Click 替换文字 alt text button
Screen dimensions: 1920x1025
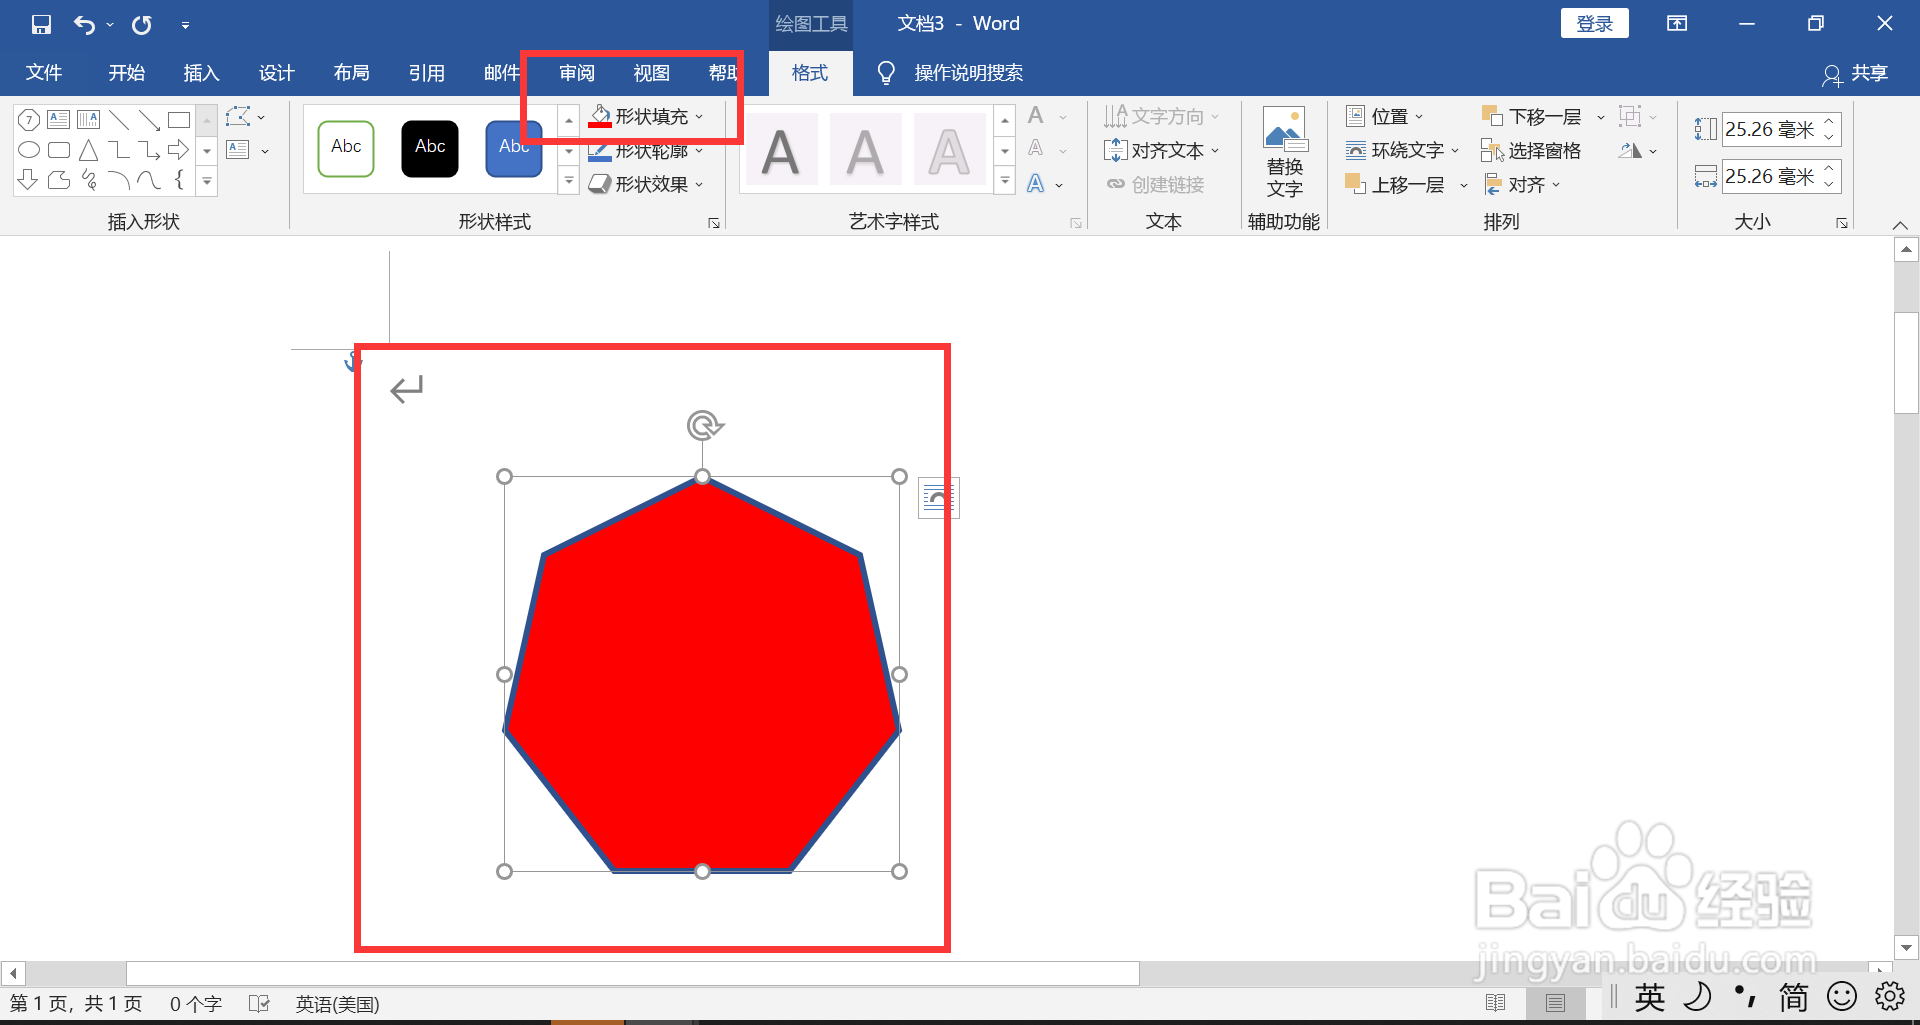tap(1284, 152)
